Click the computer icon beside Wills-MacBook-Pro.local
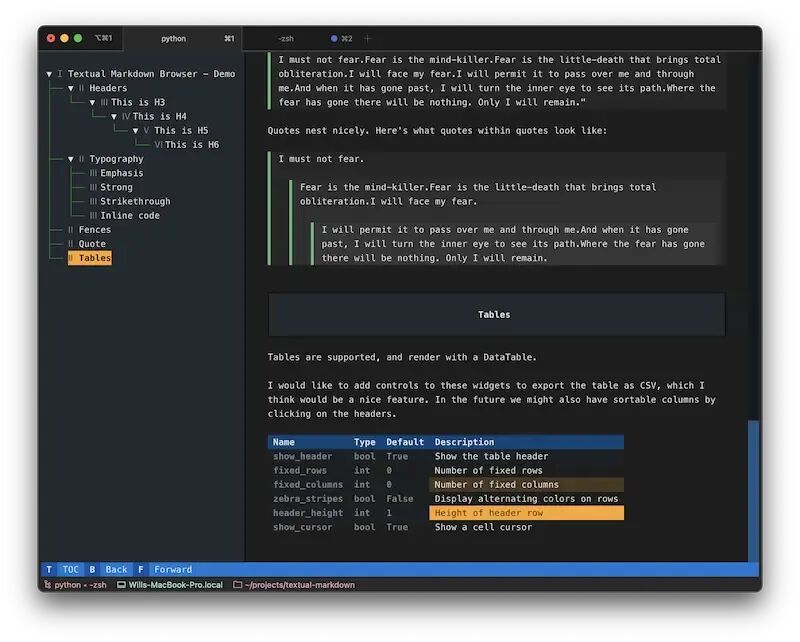Screen dimensions: 800x642 [x=121, y=585]
